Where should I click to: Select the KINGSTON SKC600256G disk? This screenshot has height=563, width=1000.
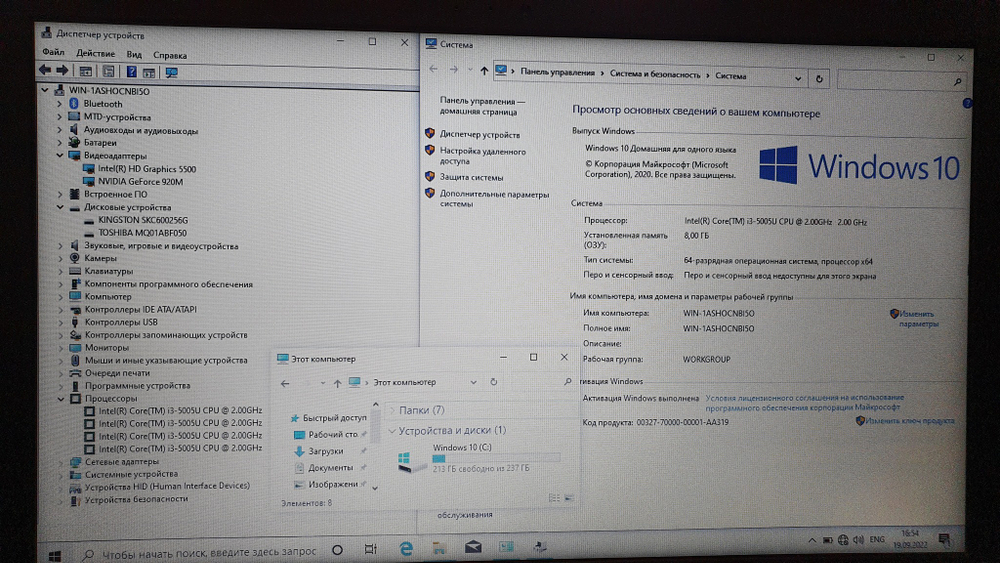143,220
